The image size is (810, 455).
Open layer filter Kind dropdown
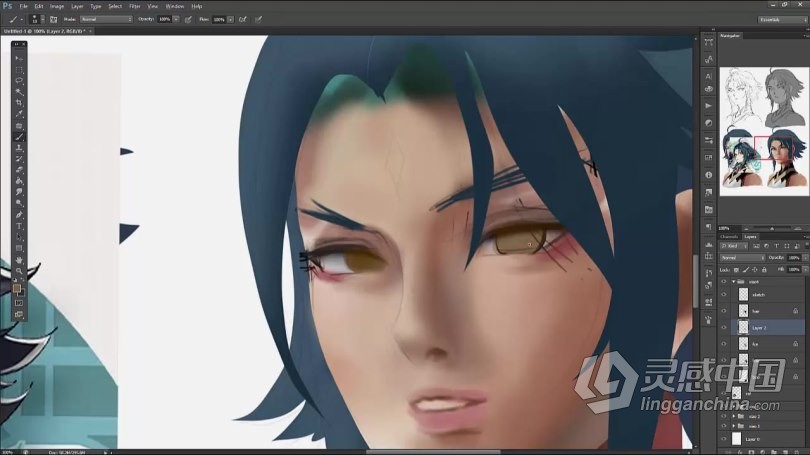tap(734, 246)
